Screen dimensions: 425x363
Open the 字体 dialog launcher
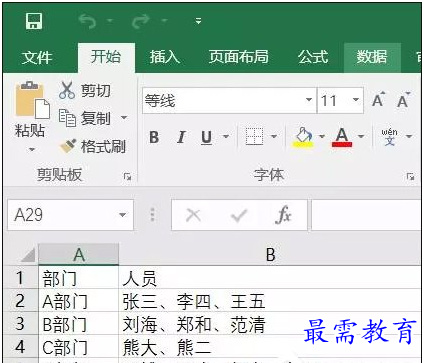tap(411, 176)
